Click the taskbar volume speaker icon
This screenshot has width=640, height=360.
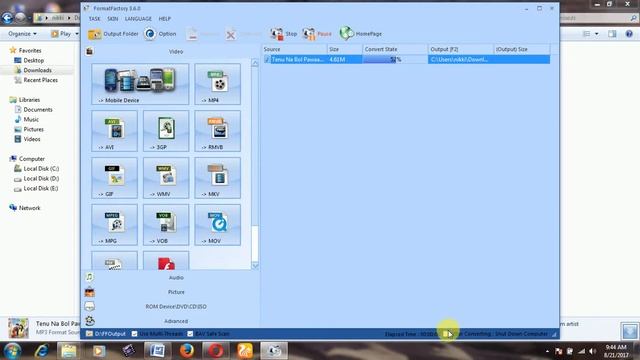pyautogui.click(x=592, y=351)
